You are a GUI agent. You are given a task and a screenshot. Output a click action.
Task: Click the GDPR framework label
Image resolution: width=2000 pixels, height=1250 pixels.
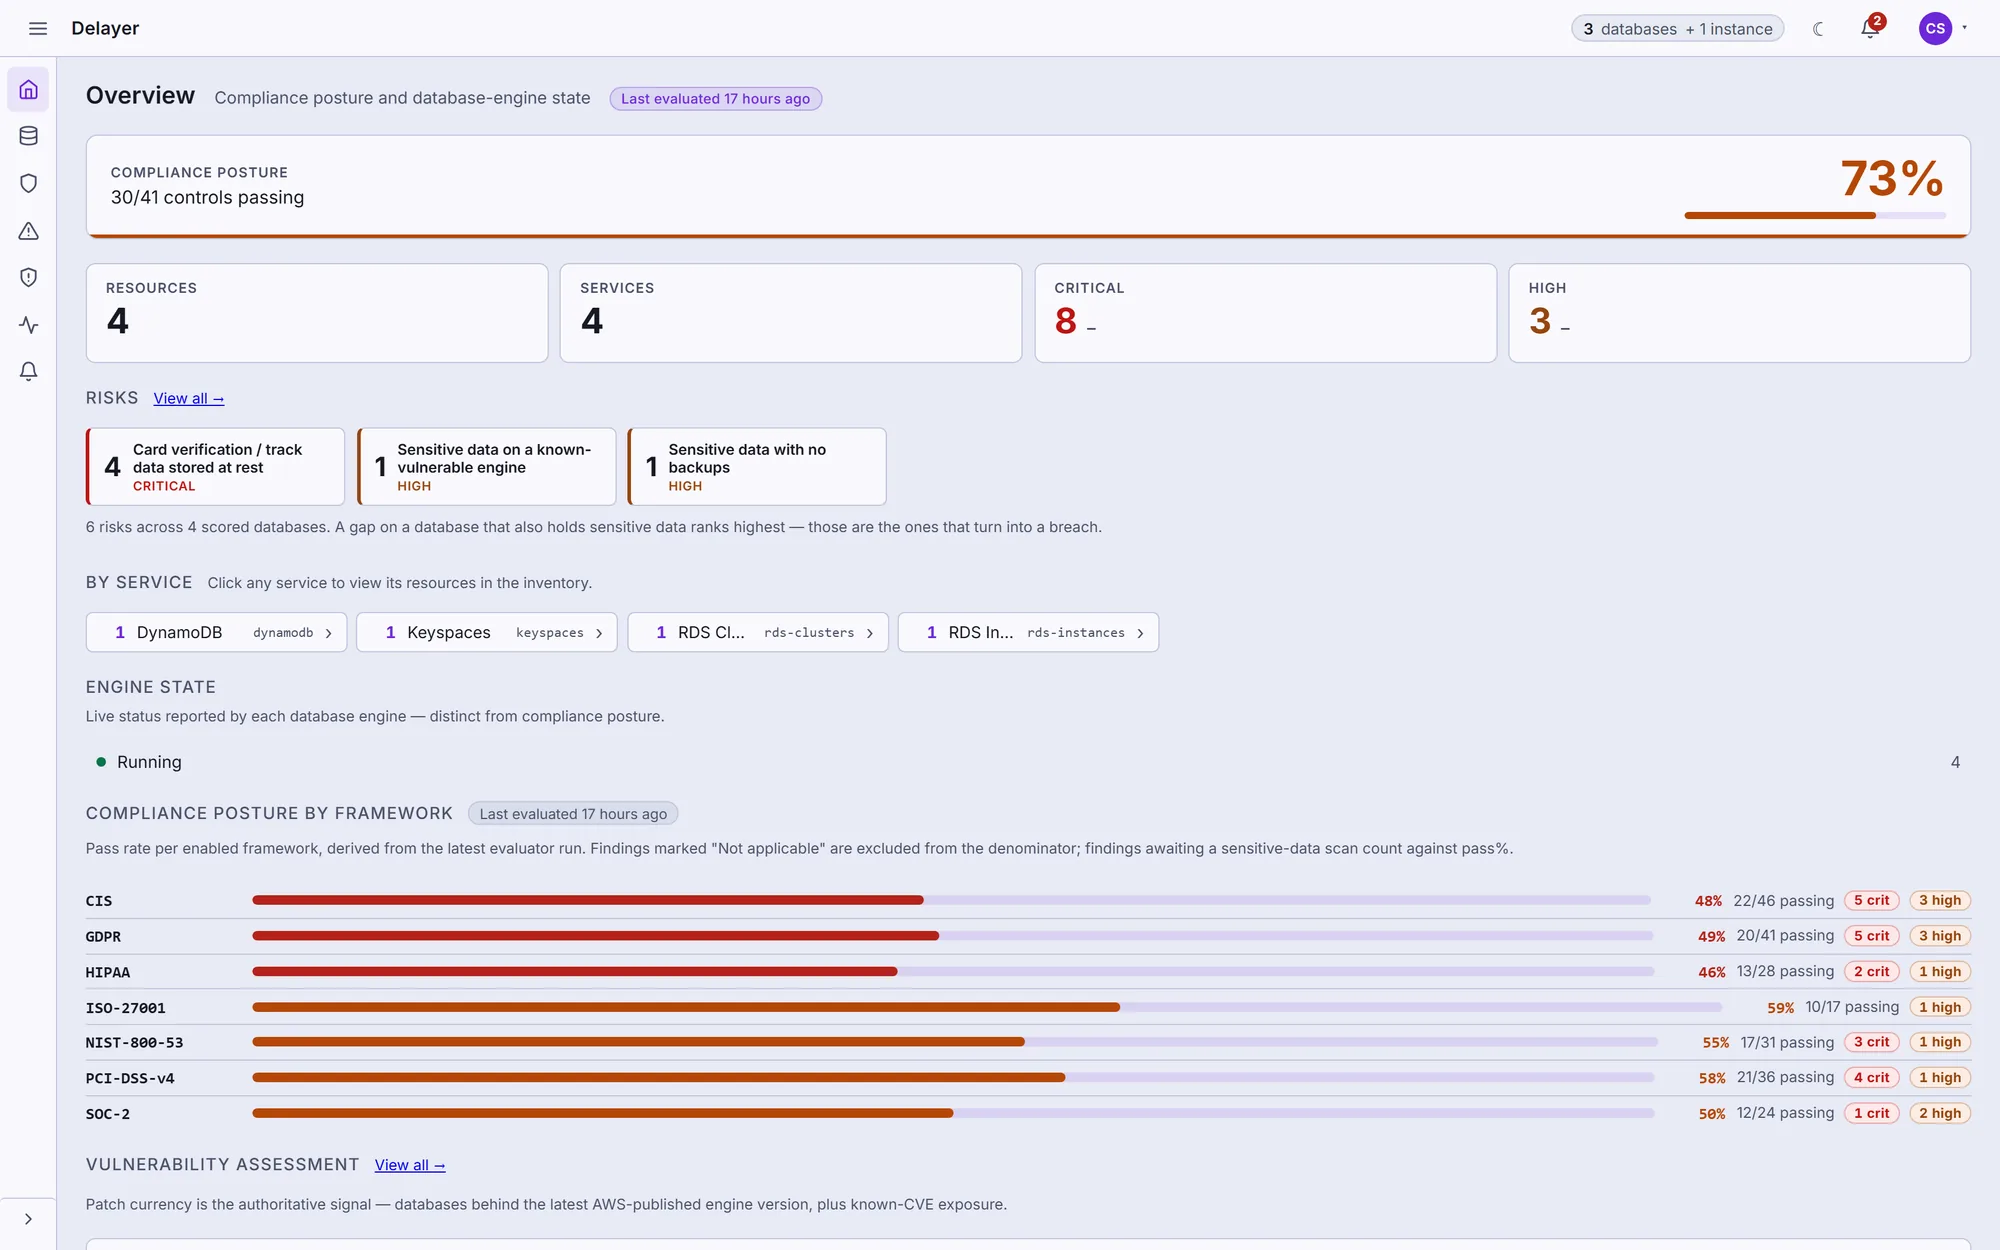103,937
